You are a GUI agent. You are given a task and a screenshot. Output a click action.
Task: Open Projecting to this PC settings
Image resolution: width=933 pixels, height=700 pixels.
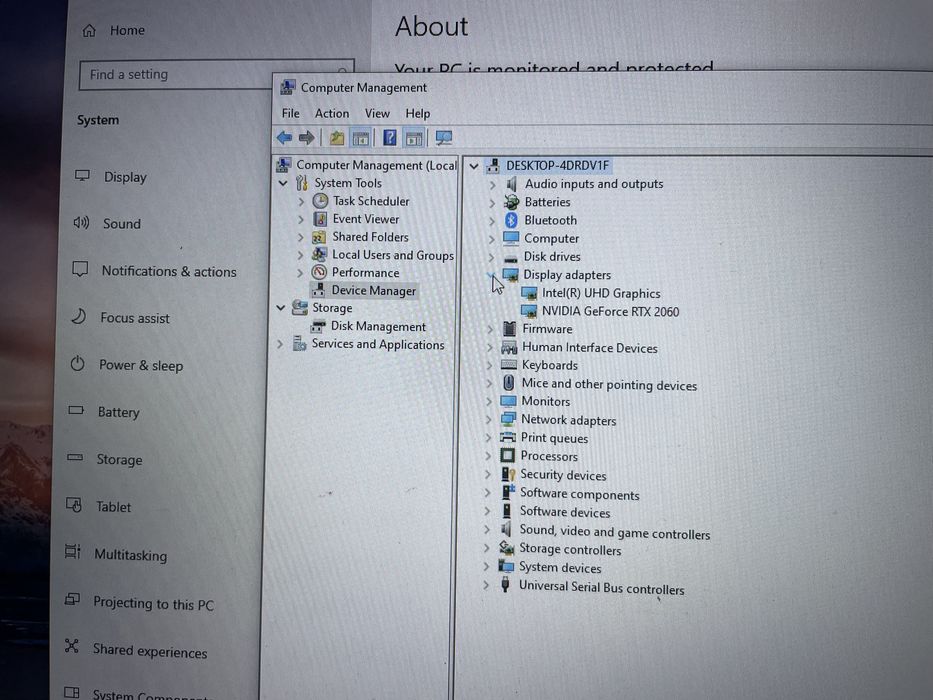click(154, 604)
